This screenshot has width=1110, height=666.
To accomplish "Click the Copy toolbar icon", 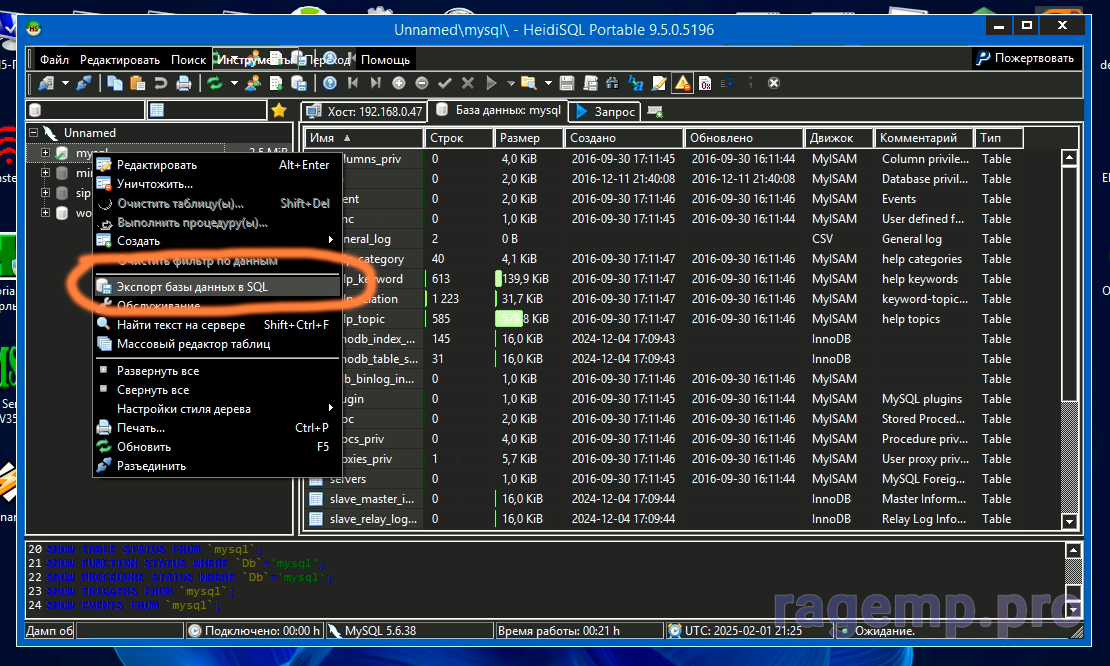I will pos(114,84).
